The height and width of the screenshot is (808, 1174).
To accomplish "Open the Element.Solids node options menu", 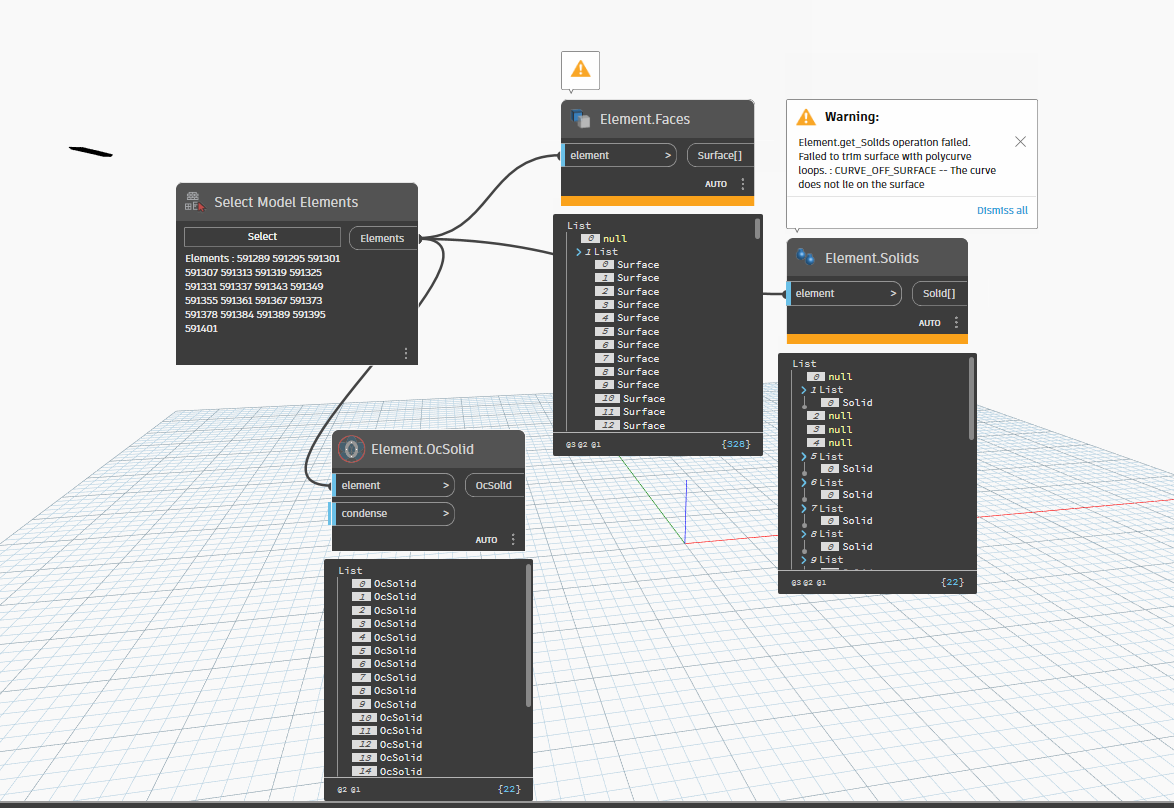I will click(956, 322).
